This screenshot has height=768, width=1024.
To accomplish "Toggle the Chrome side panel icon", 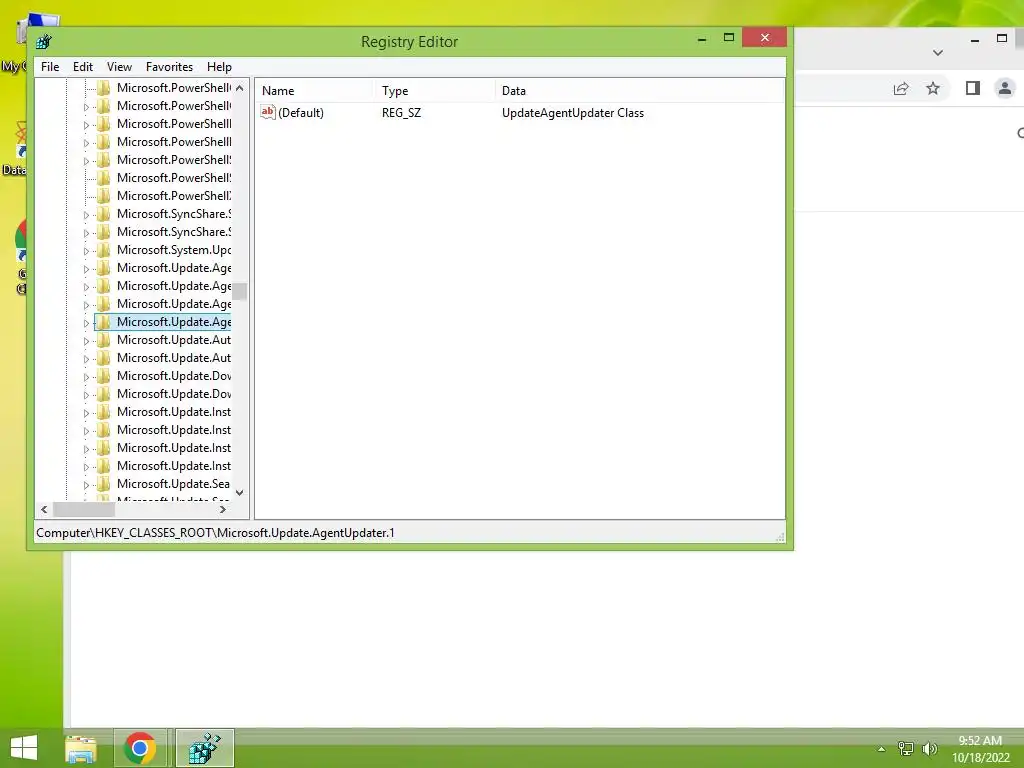I will [x=972, y=88].
